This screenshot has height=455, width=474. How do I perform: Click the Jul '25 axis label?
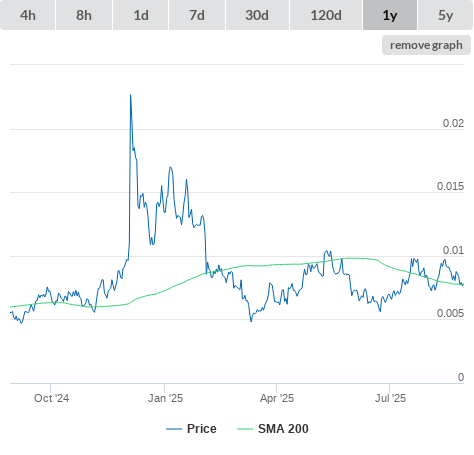coord(390,398)
